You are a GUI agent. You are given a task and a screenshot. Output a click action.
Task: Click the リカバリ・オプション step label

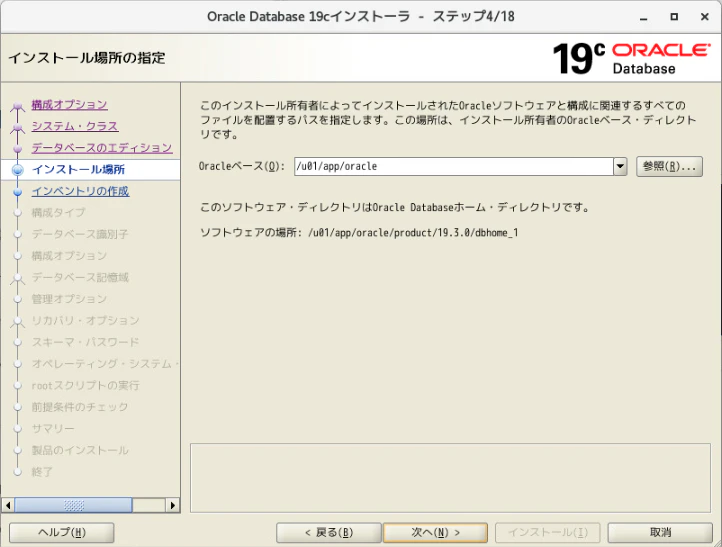tap(85, 321)
